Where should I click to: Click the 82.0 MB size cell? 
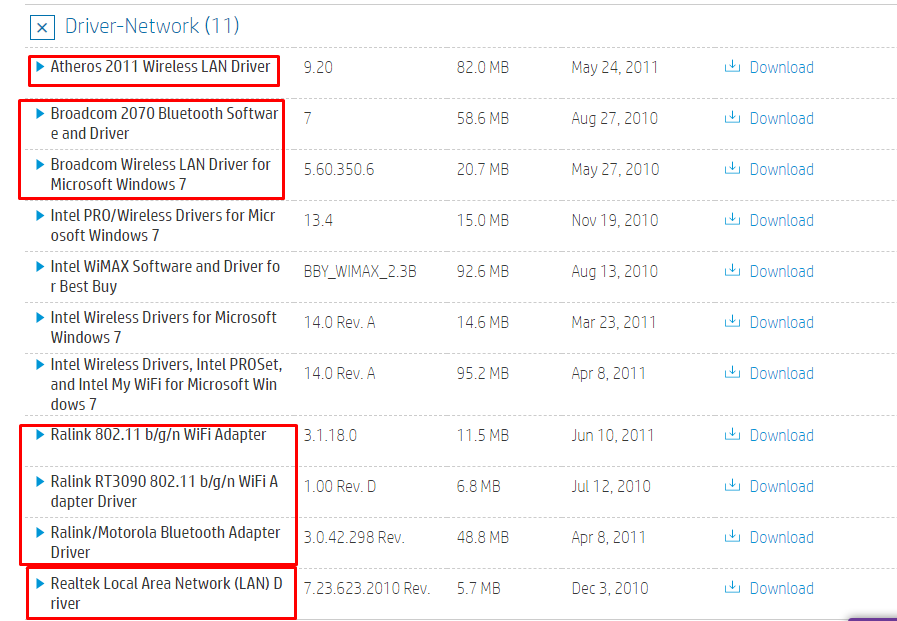482,67
